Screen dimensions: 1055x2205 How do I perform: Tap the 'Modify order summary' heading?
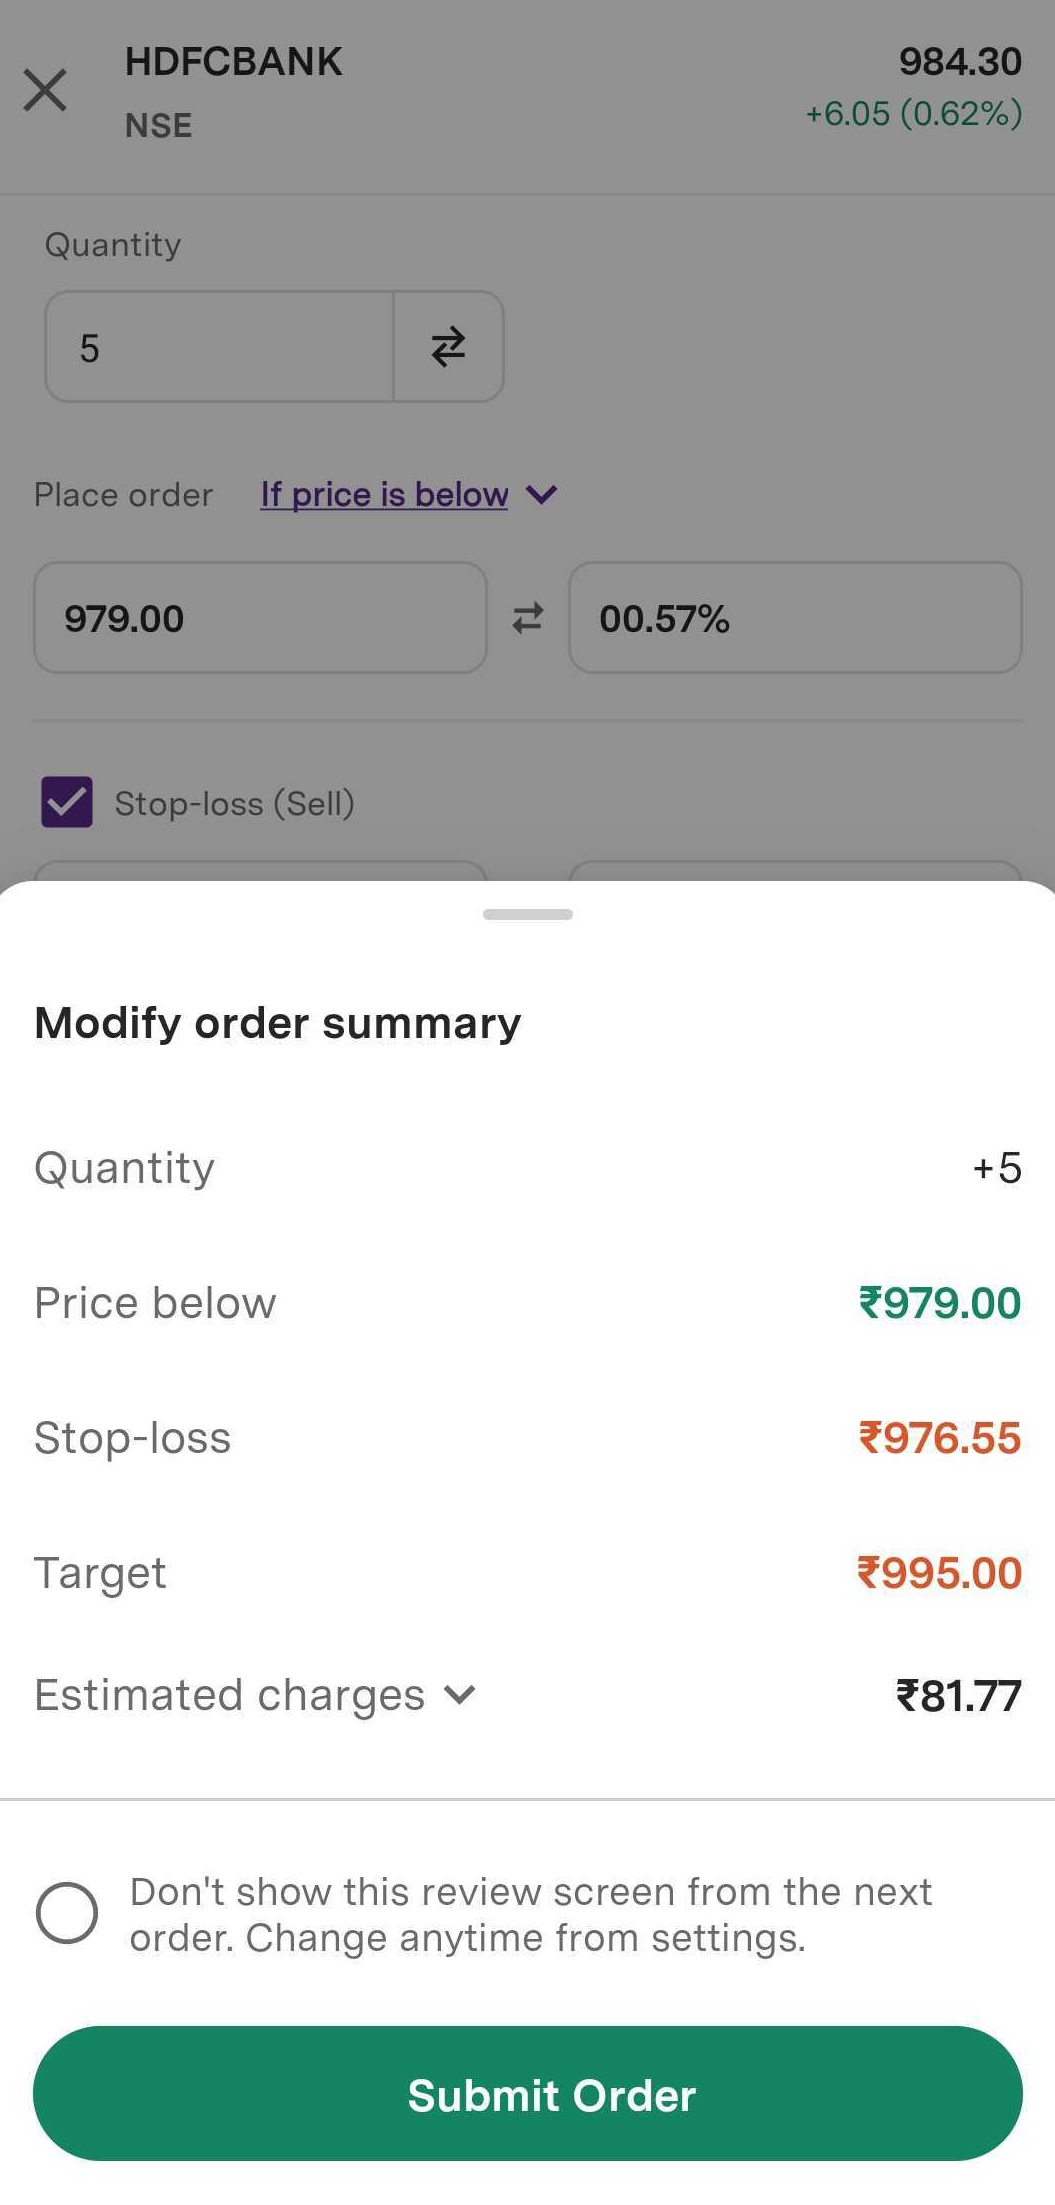tap(278, 1023)
